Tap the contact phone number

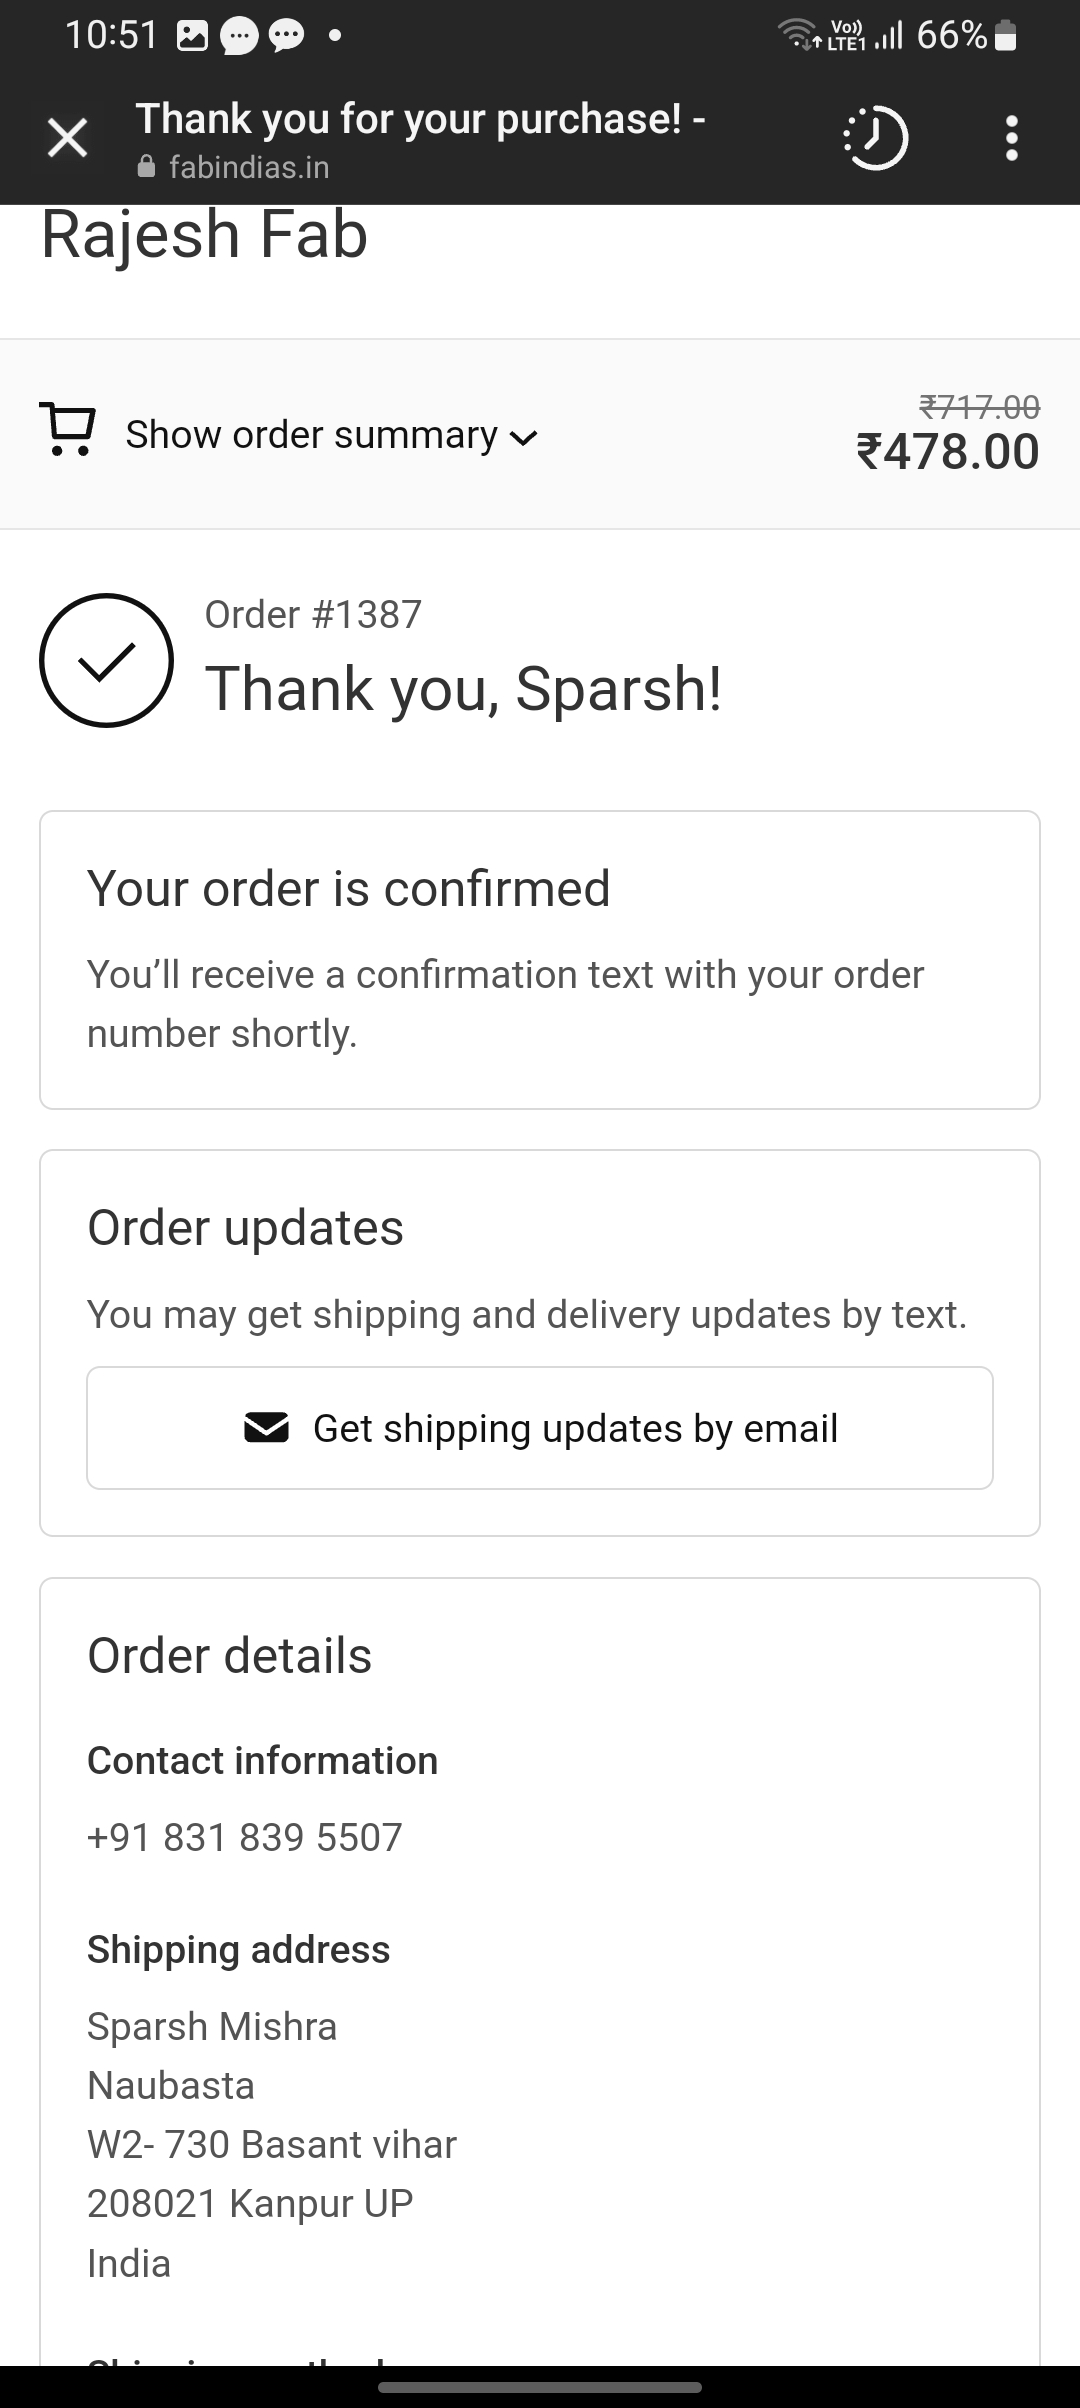(x=245, y=1837)
